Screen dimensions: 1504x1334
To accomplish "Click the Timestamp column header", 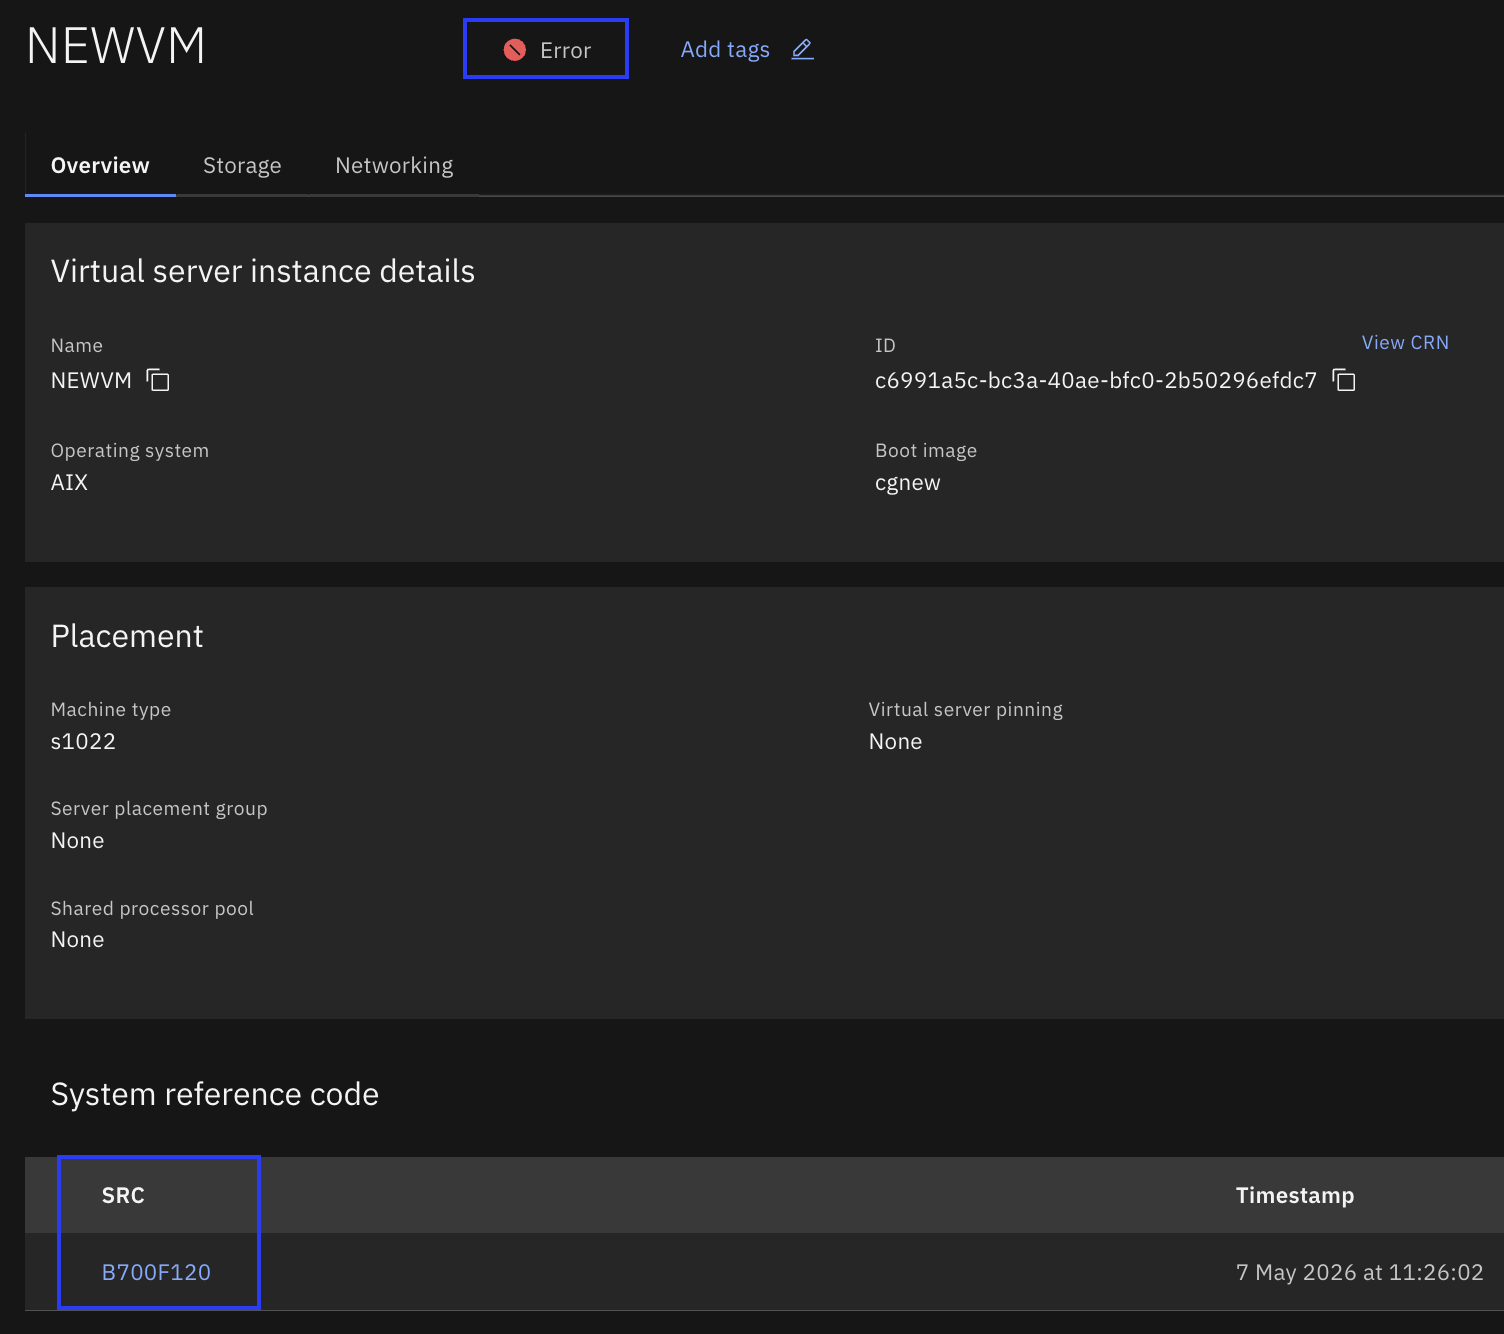I will pos(1295,1195).
